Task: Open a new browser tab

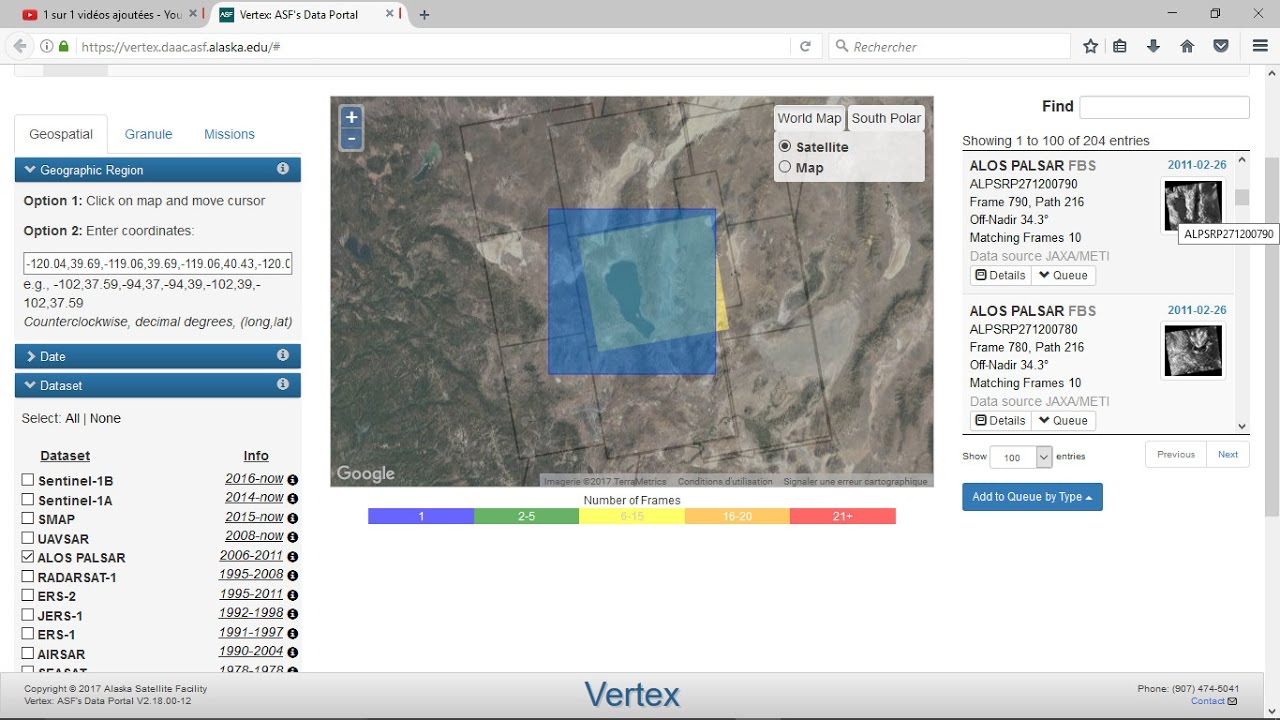Action: (424, 15)
